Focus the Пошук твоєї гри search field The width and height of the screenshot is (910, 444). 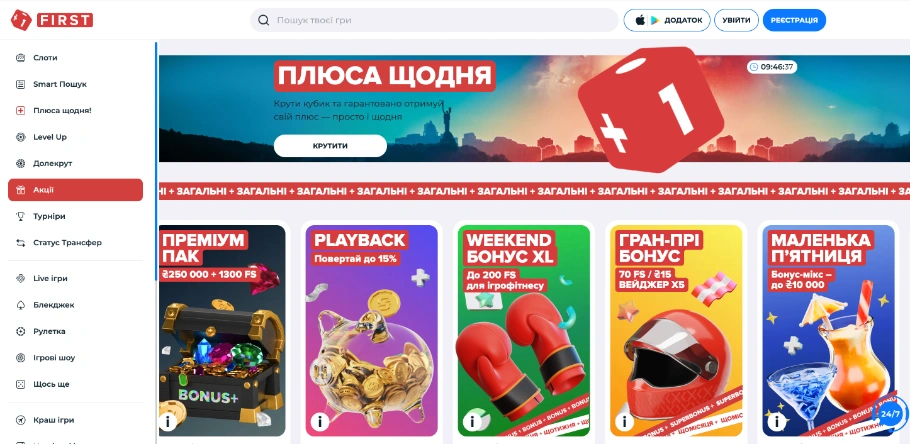coord(434,20)
